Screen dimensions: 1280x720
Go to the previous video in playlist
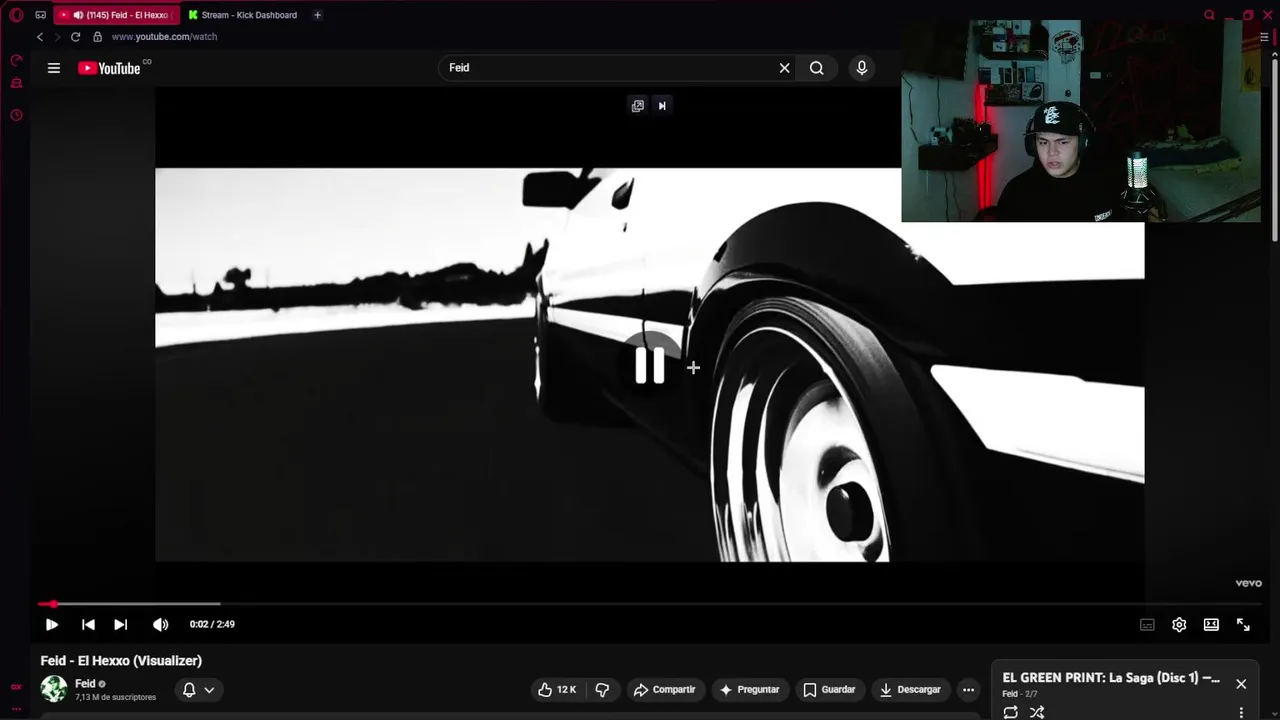point(88,624)
